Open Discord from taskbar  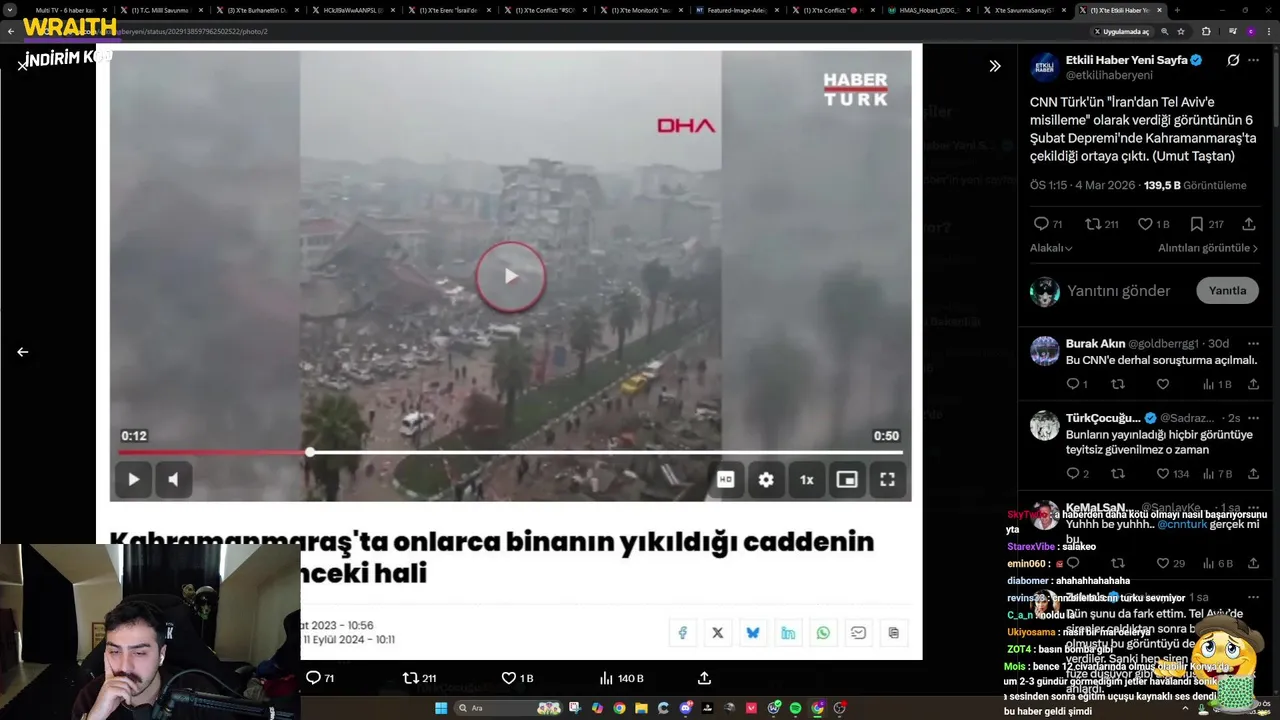[x=686, y=708]
